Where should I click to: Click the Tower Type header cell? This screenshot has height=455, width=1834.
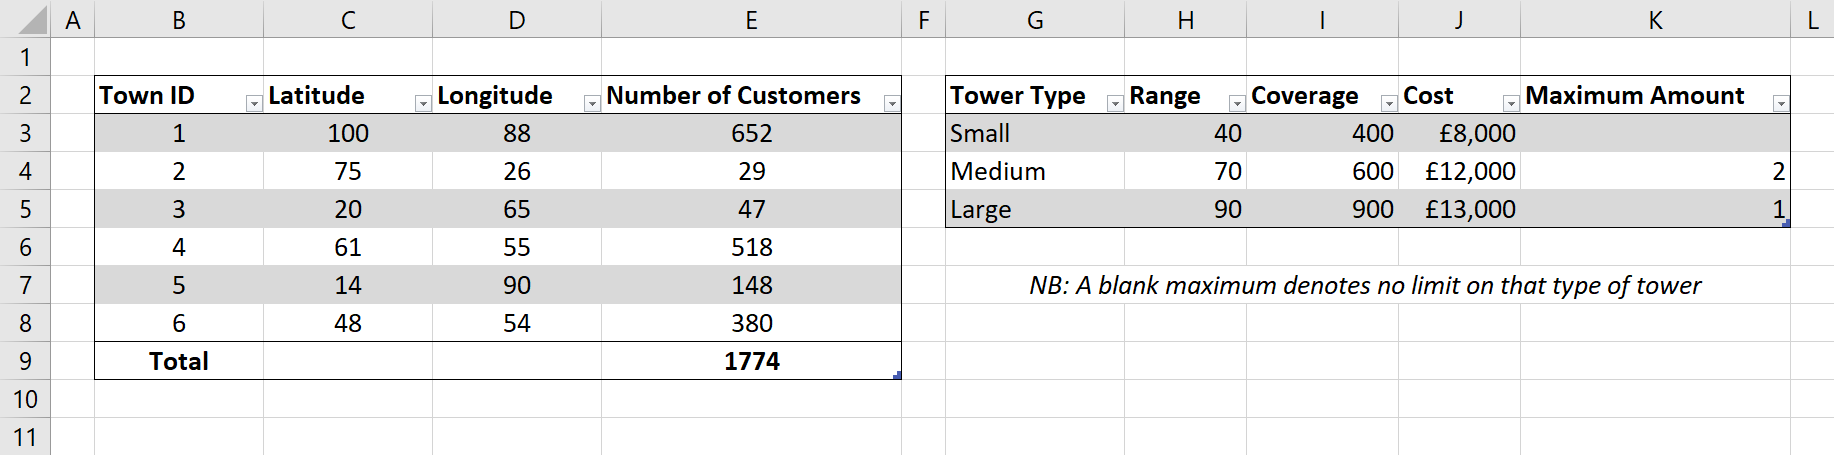pos(1035,95)
